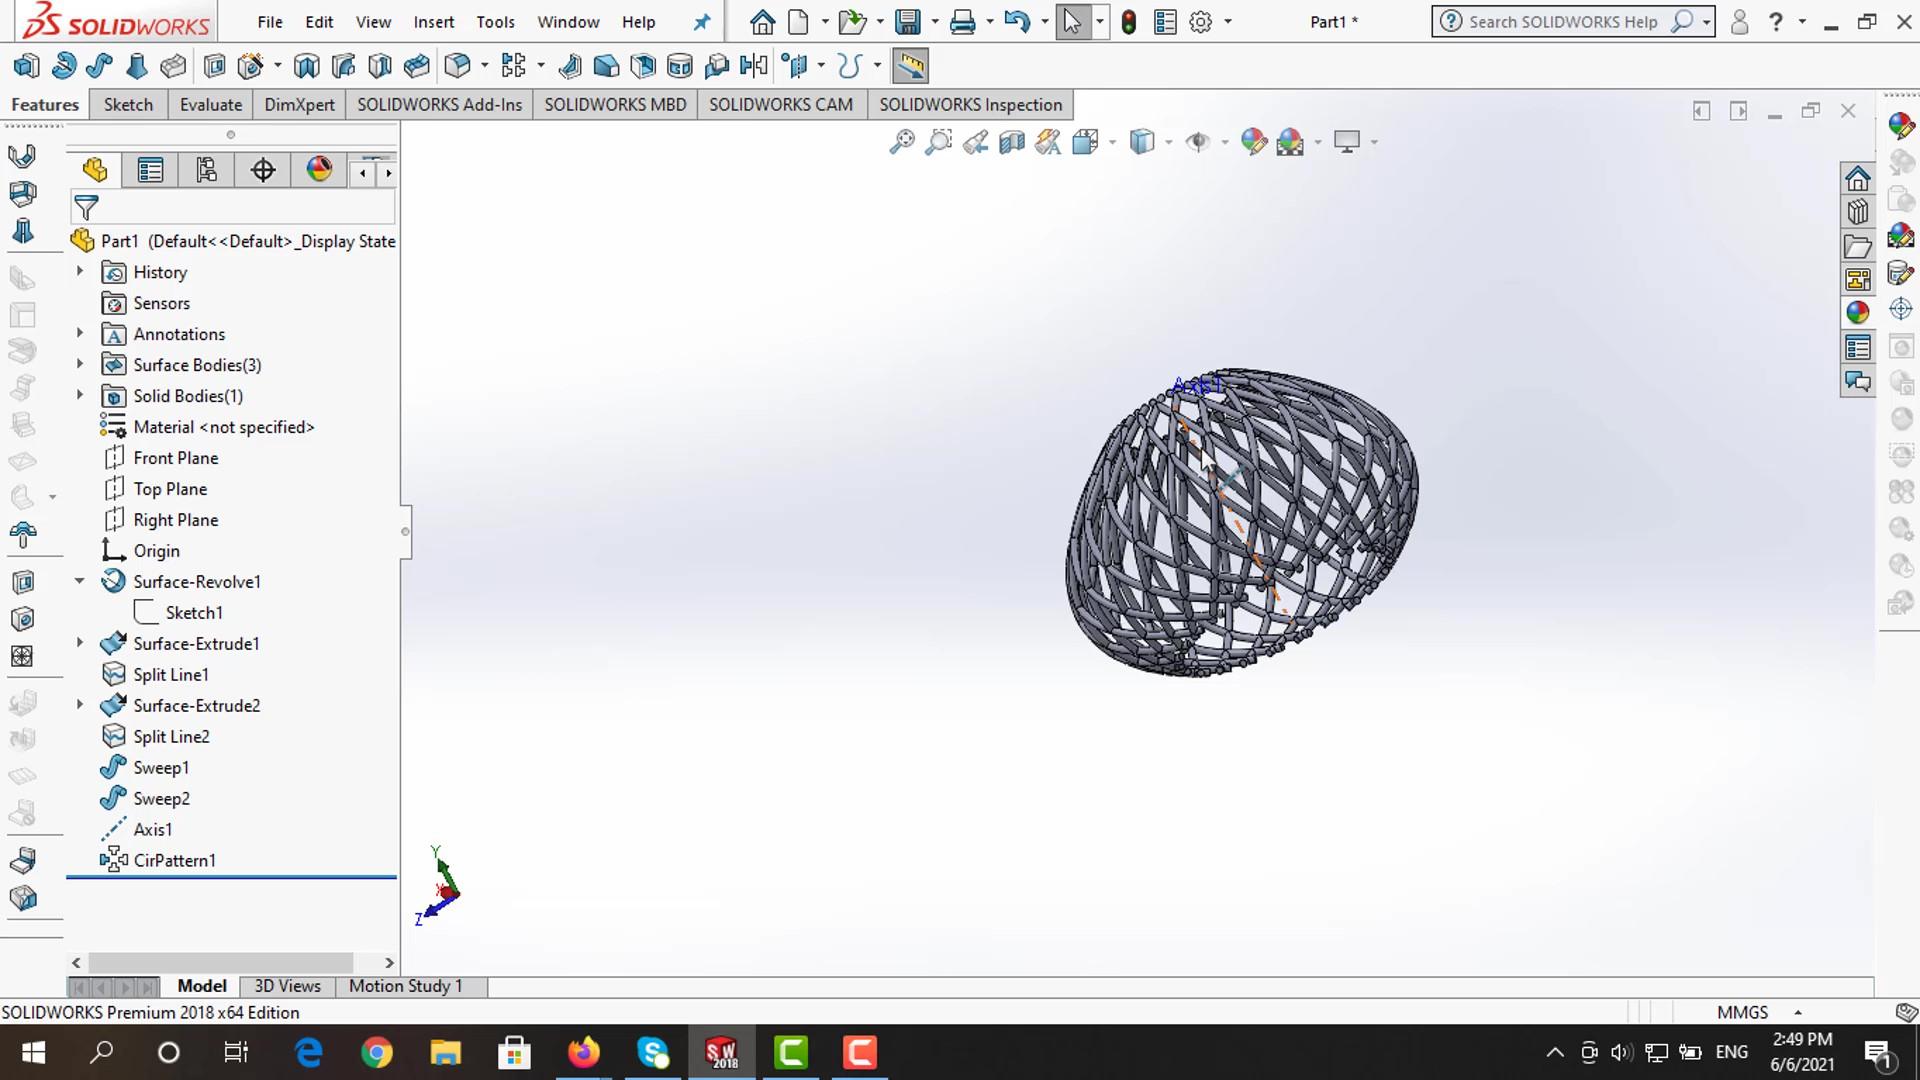1920x1080 pixels.
Task: Open the PropertyManager tab icon
Action: click(150, 171)
